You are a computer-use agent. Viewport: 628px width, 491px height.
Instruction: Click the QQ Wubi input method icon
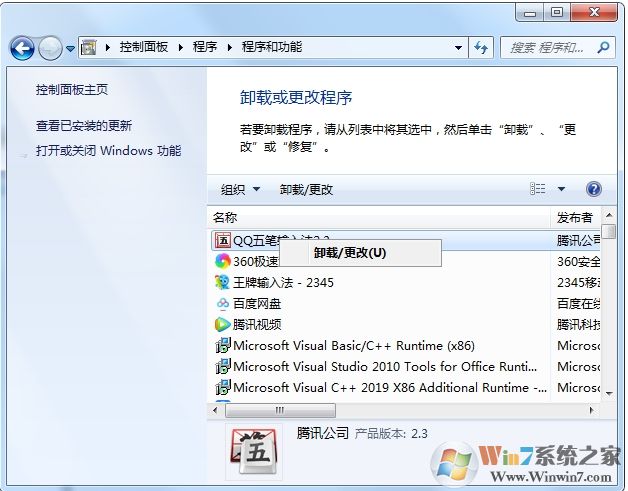(223, 240)
